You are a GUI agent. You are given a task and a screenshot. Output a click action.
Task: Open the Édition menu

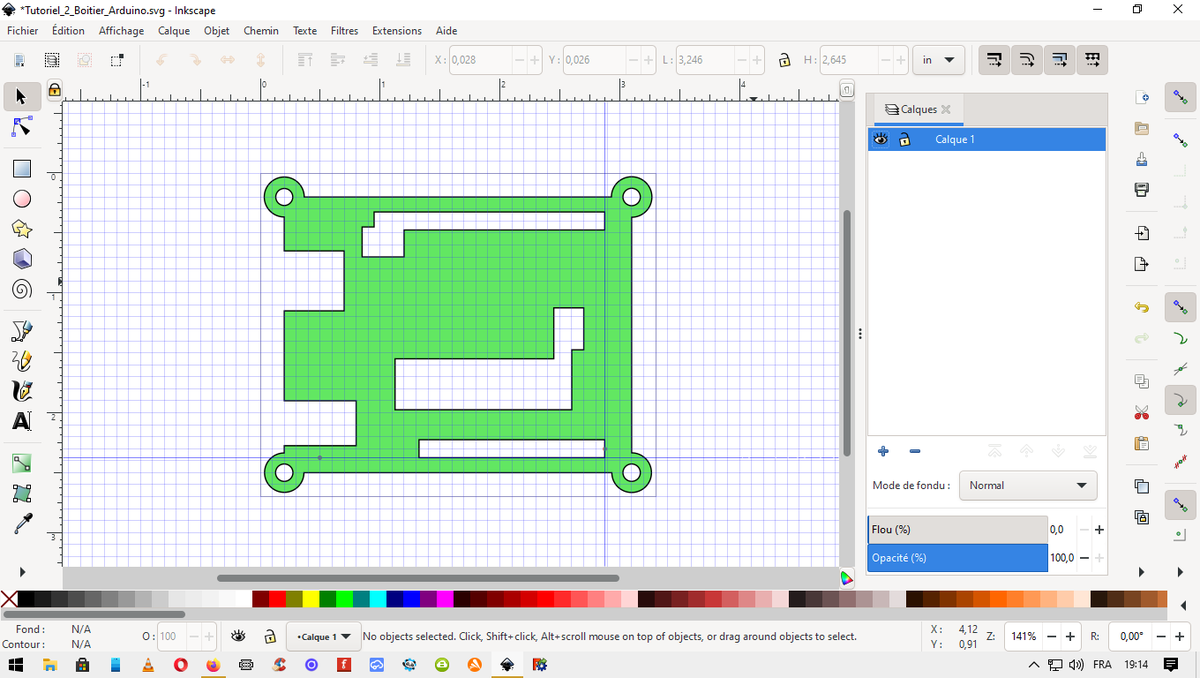coord(68,31)
